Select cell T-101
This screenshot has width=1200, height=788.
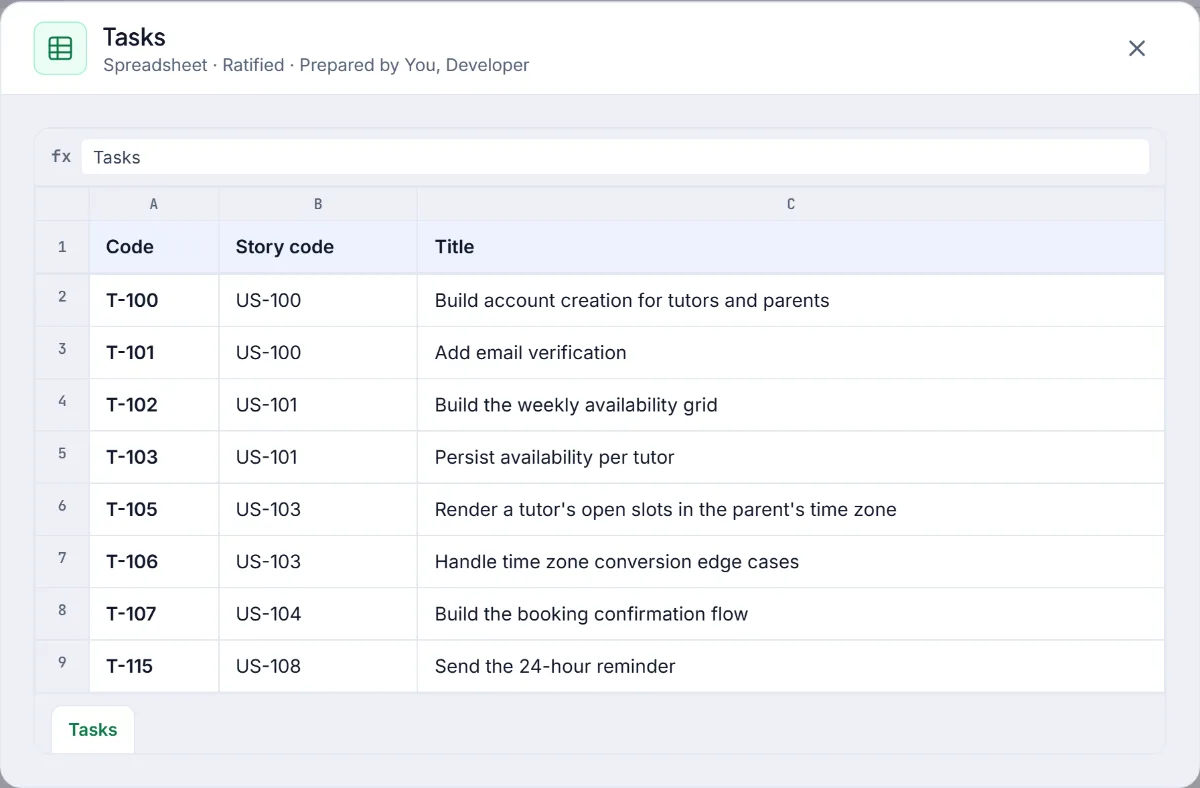(x=154, y=352)
